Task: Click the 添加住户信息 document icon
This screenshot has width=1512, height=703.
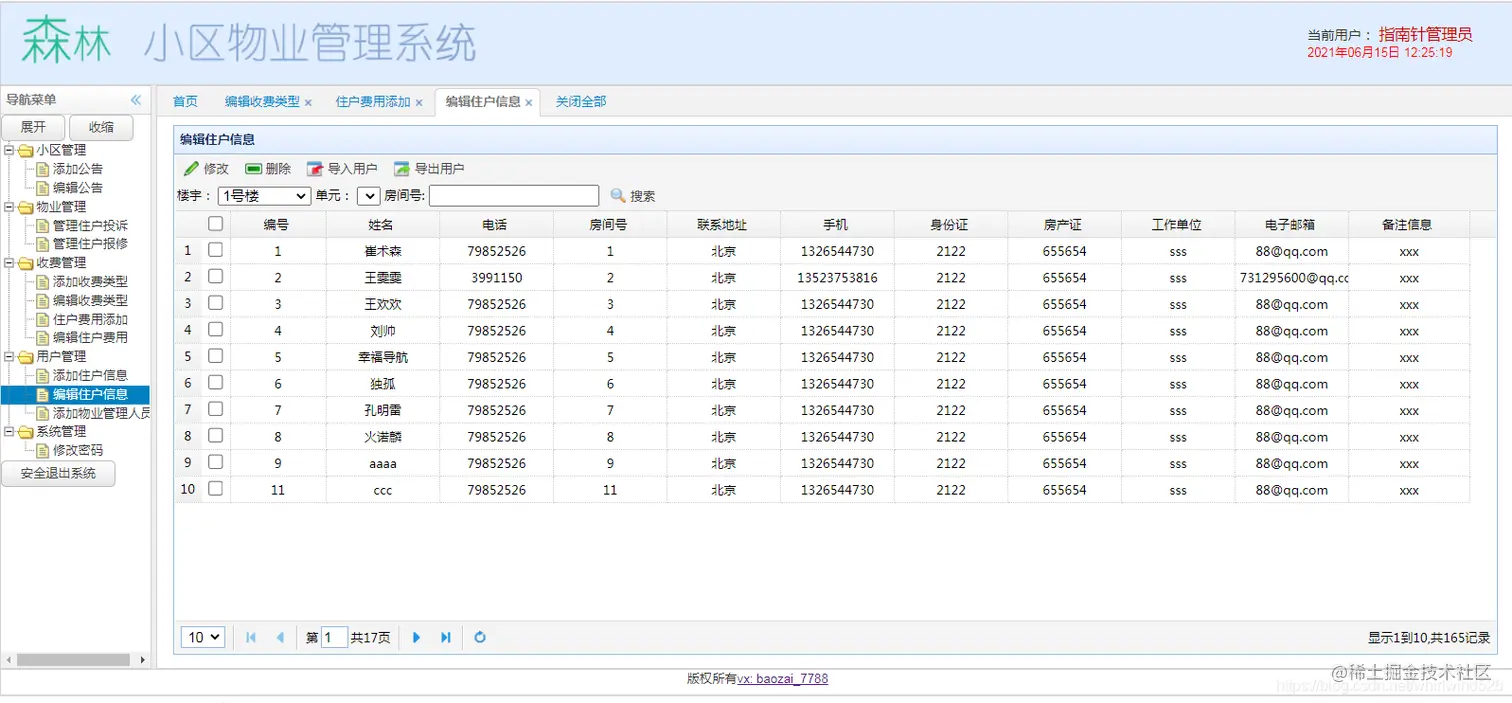Action: pyautogui.click(x=43, y=376)
